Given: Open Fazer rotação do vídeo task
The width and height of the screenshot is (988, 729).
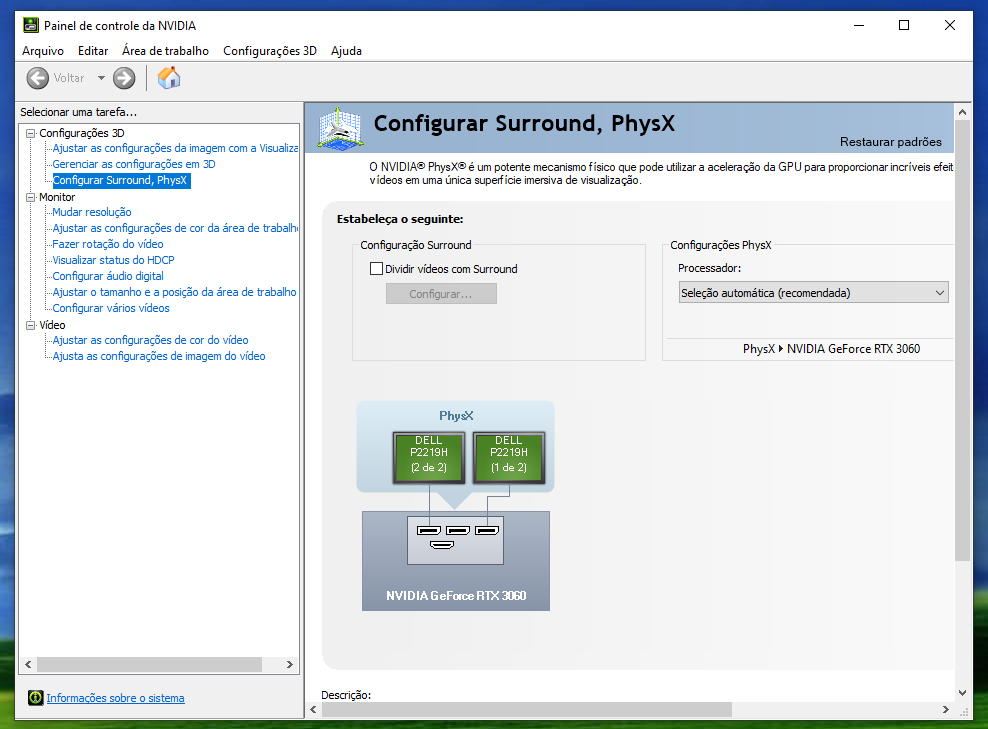Looking at the screenshot, I should 108,244.
